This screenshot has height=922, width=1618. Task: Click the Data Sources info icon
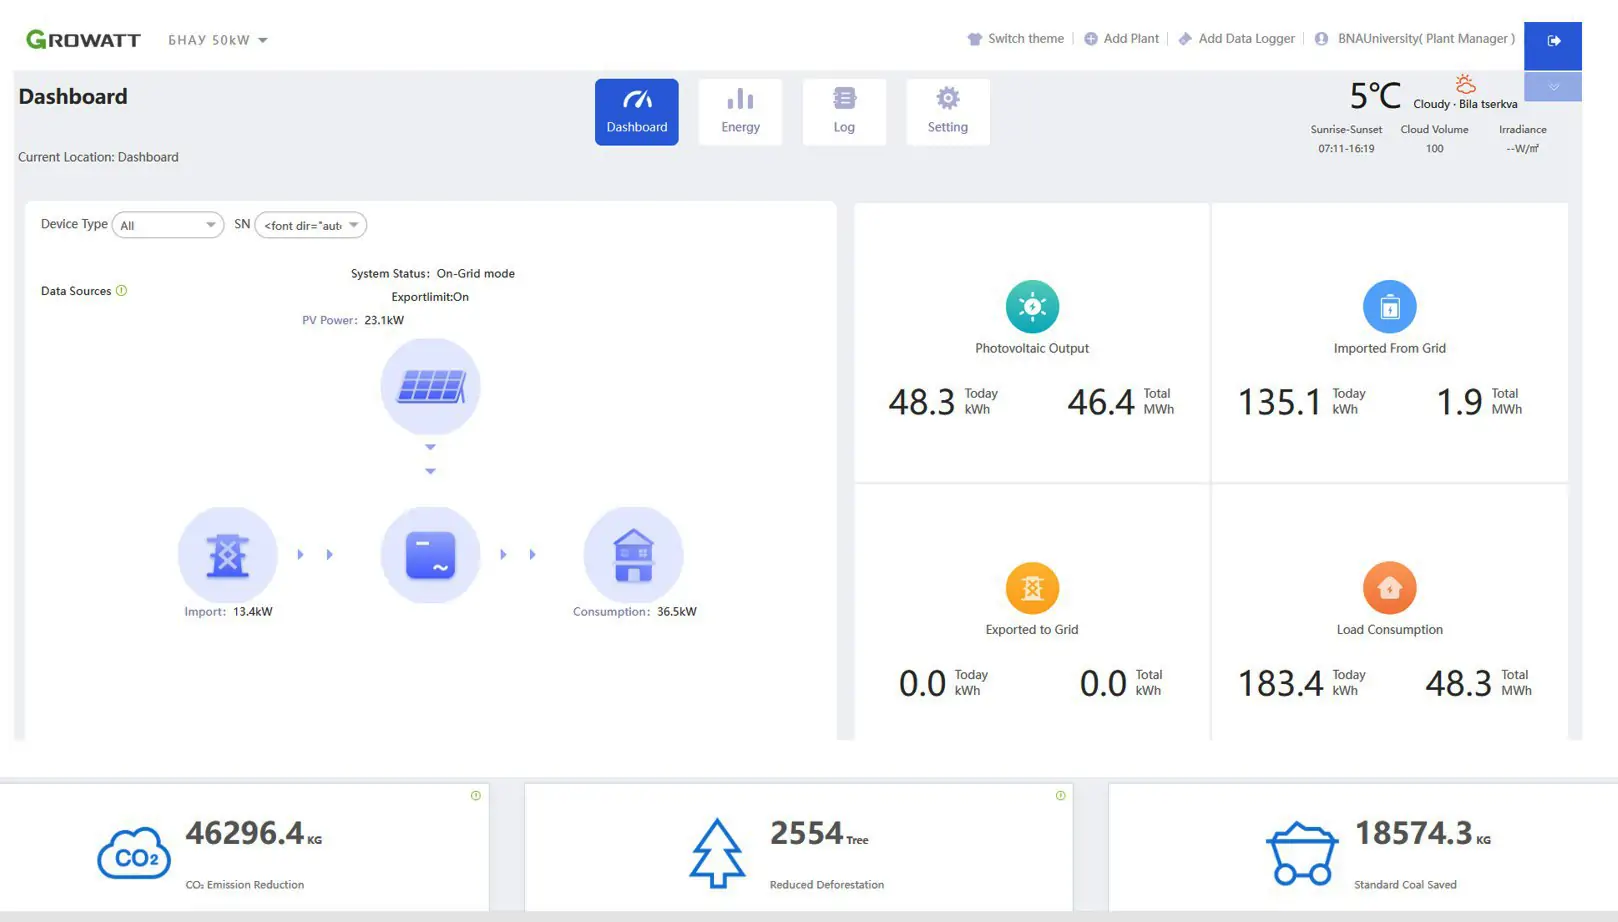pos(122,291)
